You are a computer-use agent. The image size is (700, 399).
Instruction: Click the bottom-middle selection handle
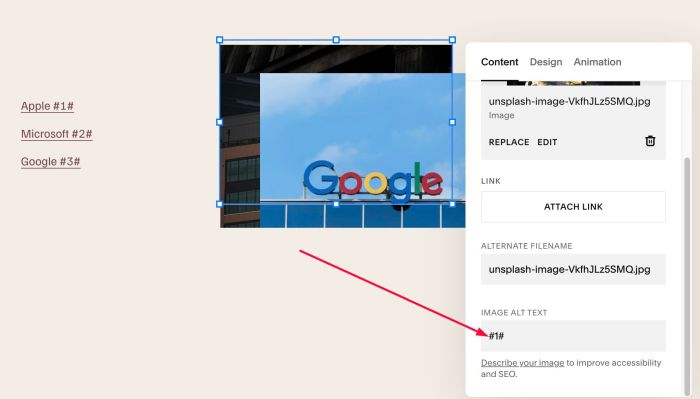coord(336,204)
